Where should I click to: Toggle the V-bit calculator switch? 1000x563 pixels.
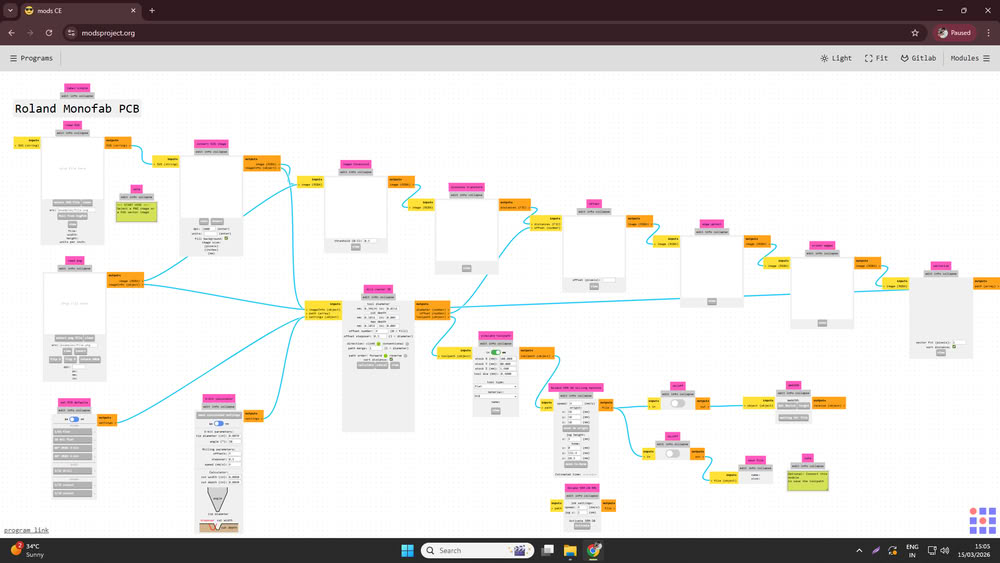pyautogui.click(x=219, y=423)
